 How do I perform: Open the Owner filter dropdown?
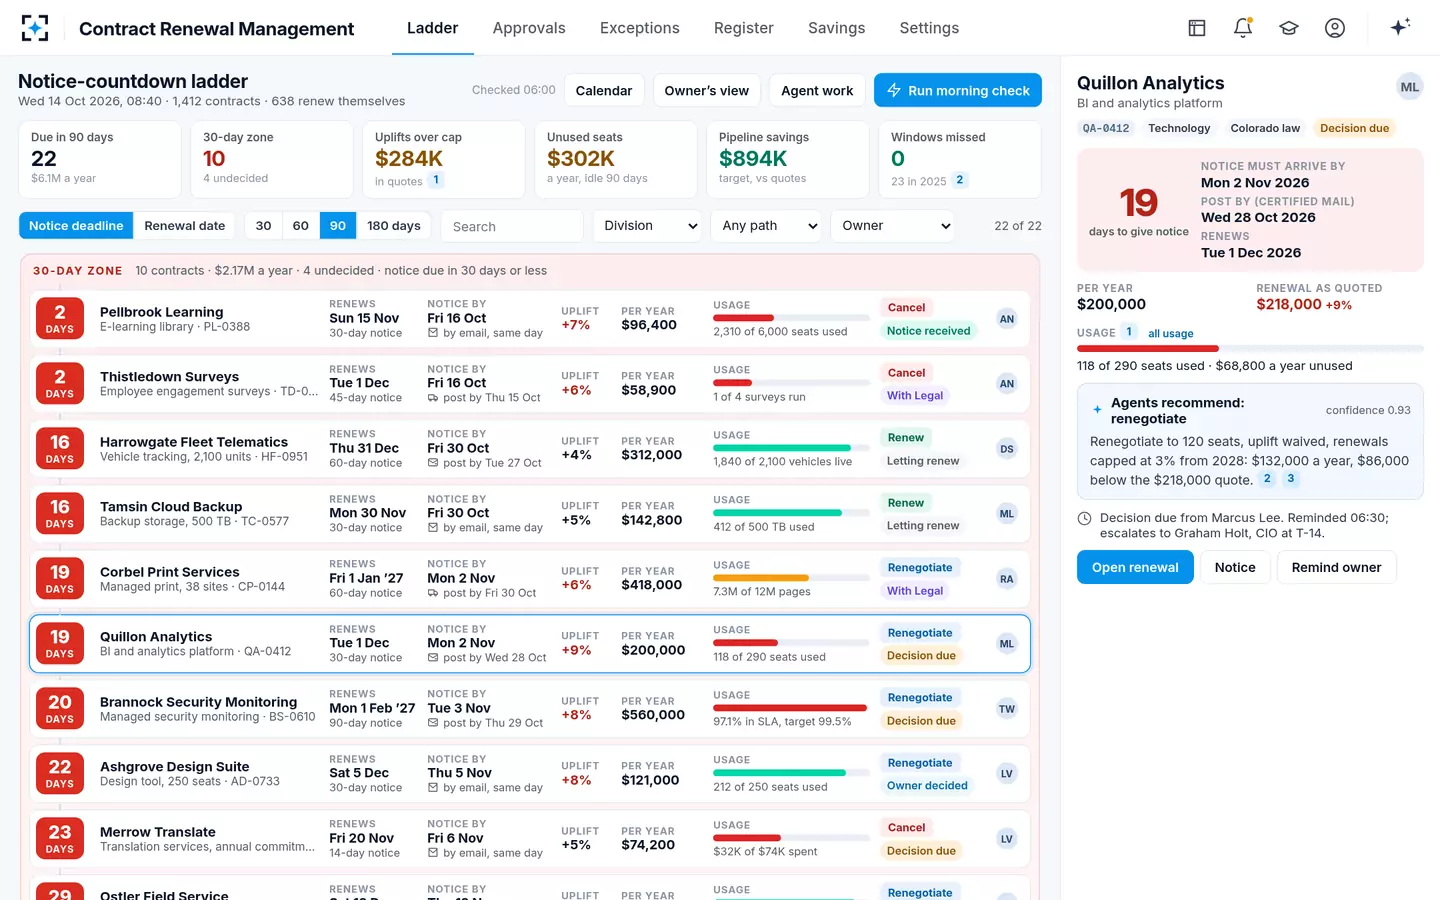(893, 226)
